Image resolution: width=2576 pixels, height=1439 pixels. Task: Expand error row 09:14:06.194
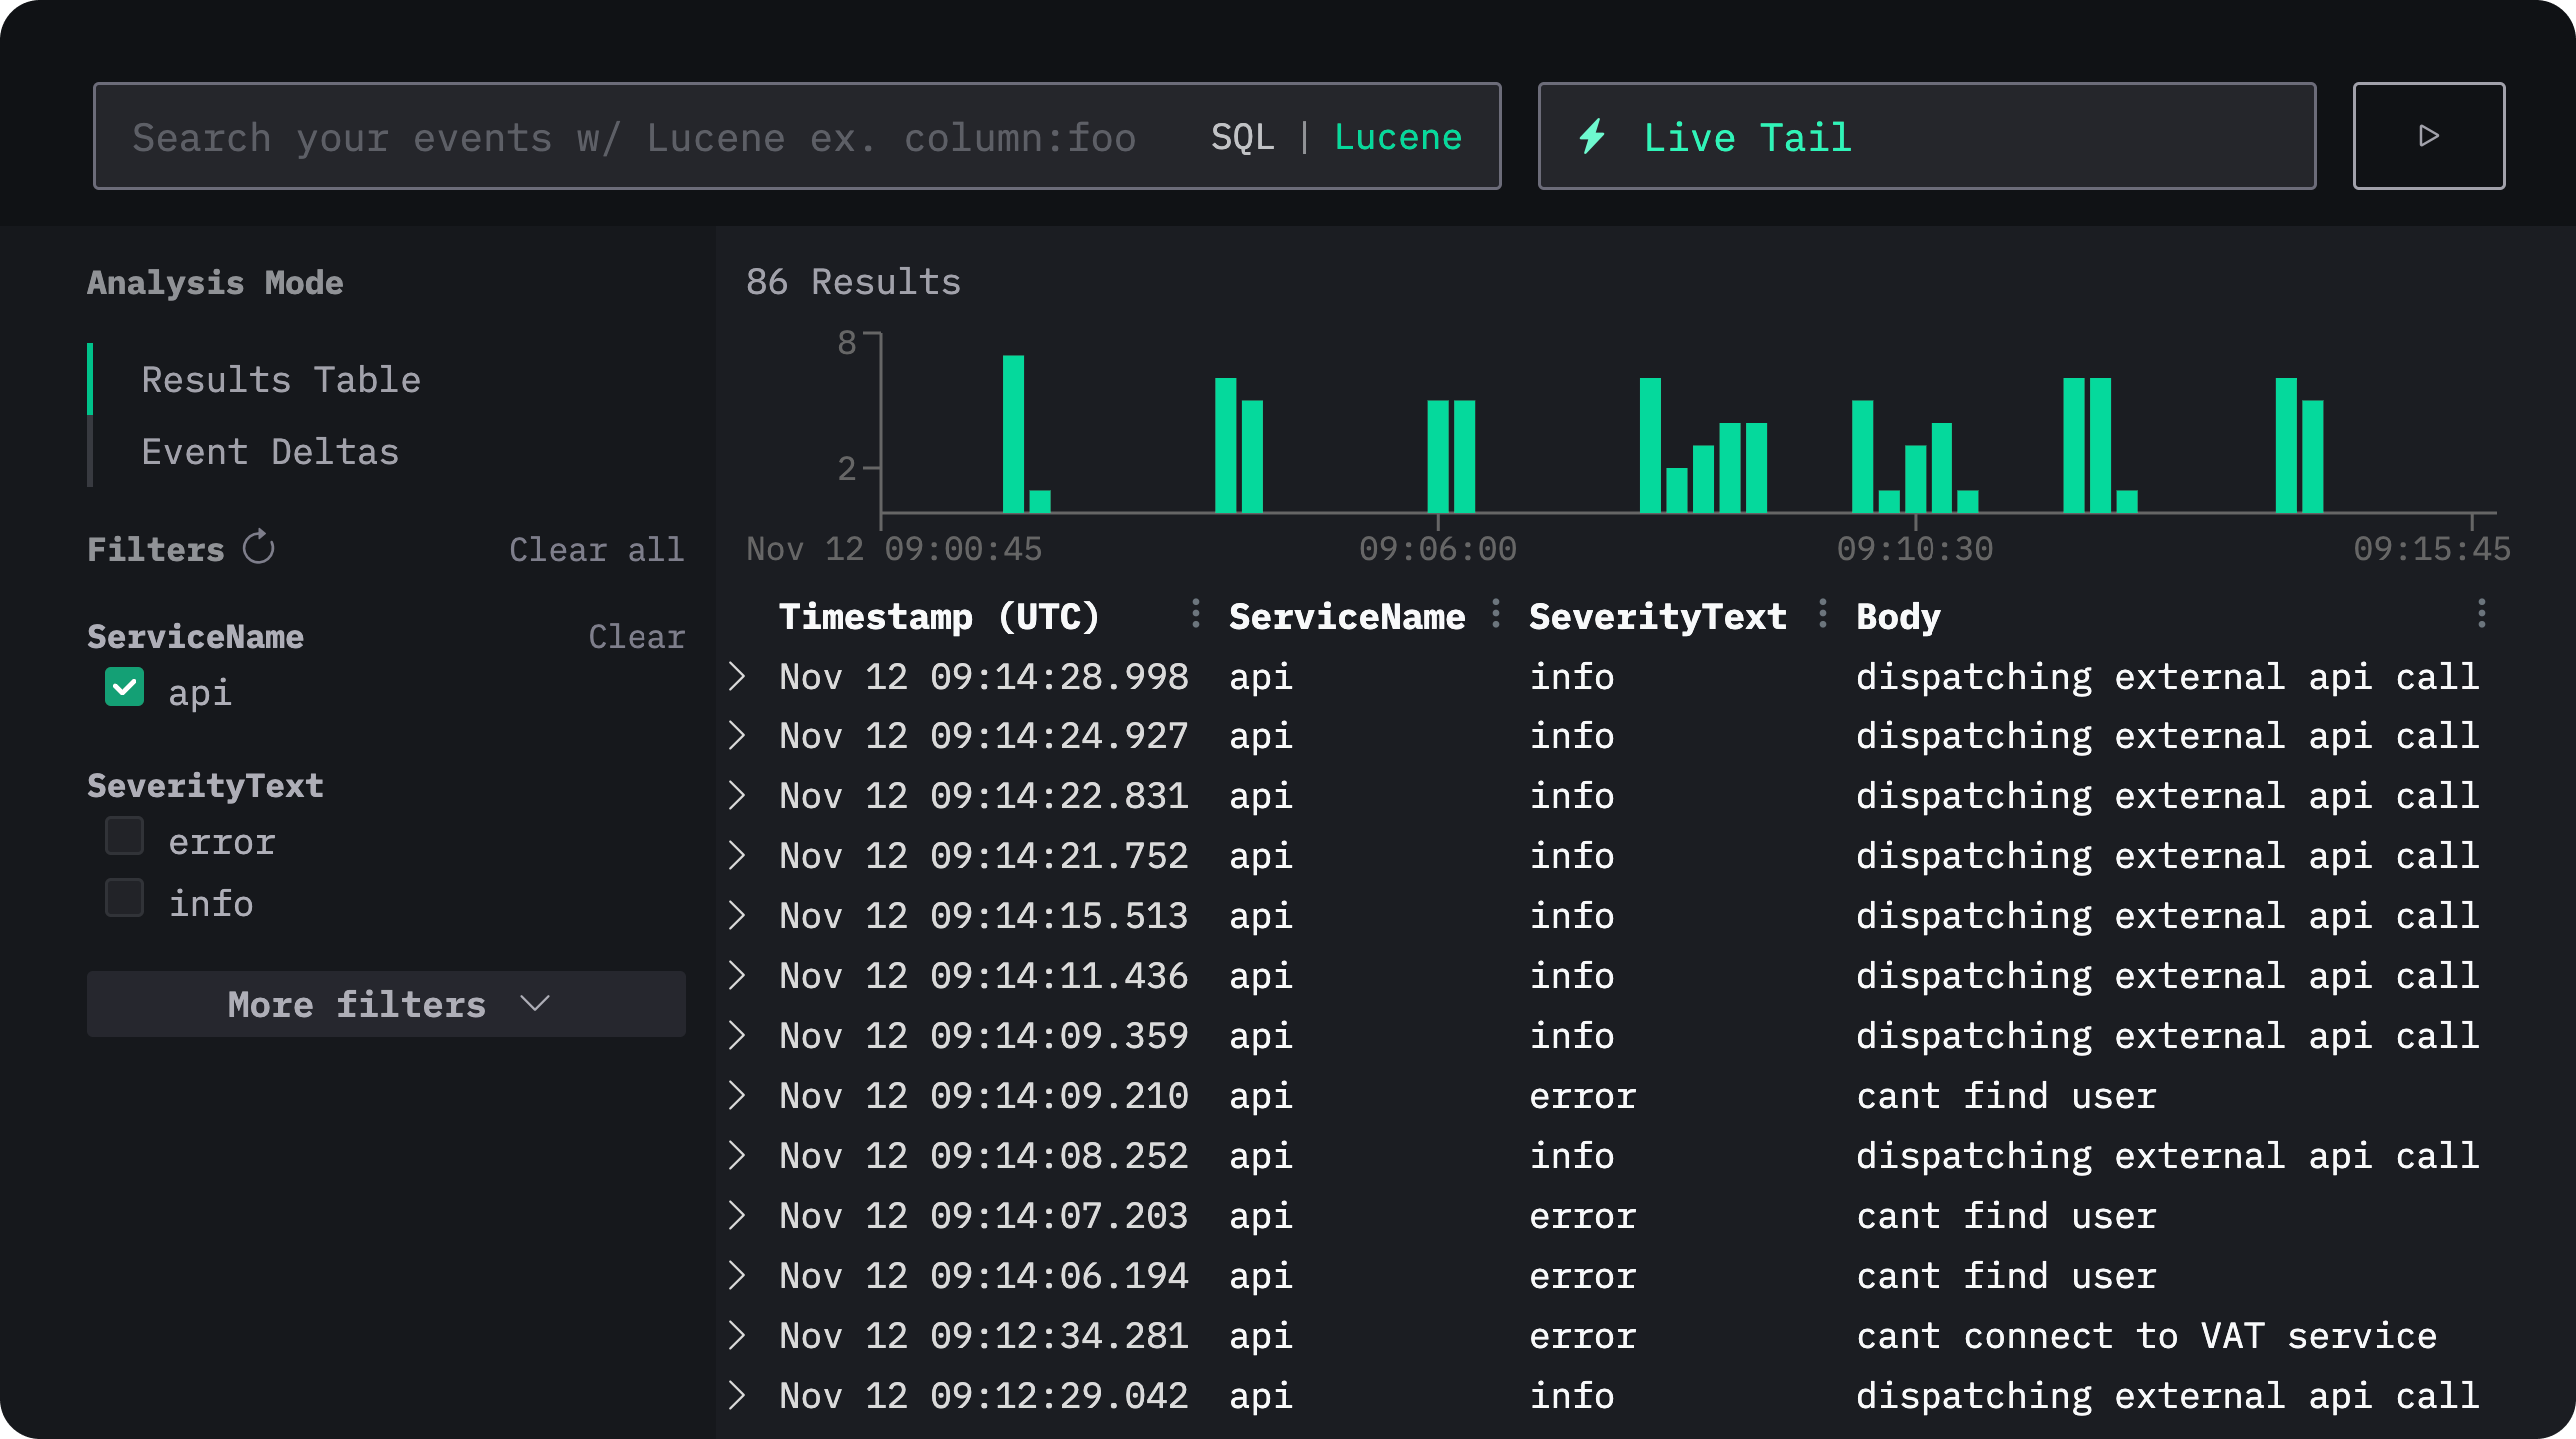738,1276
